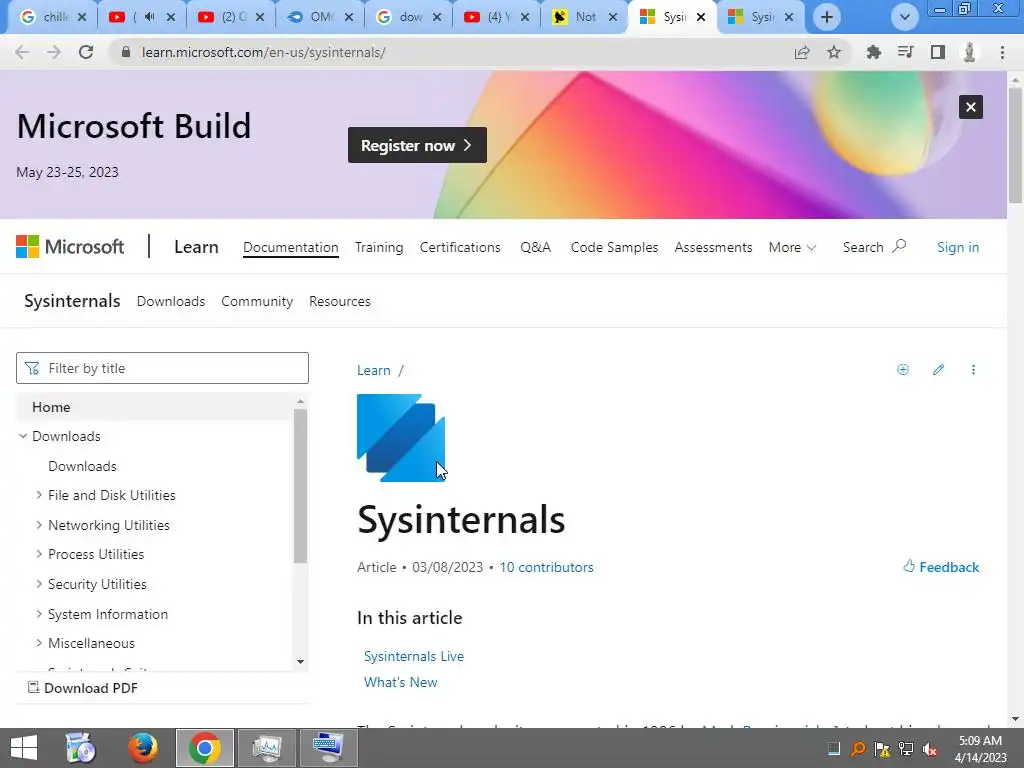Click the browser back arrow

pyautogui.click(x=22, y=52)
